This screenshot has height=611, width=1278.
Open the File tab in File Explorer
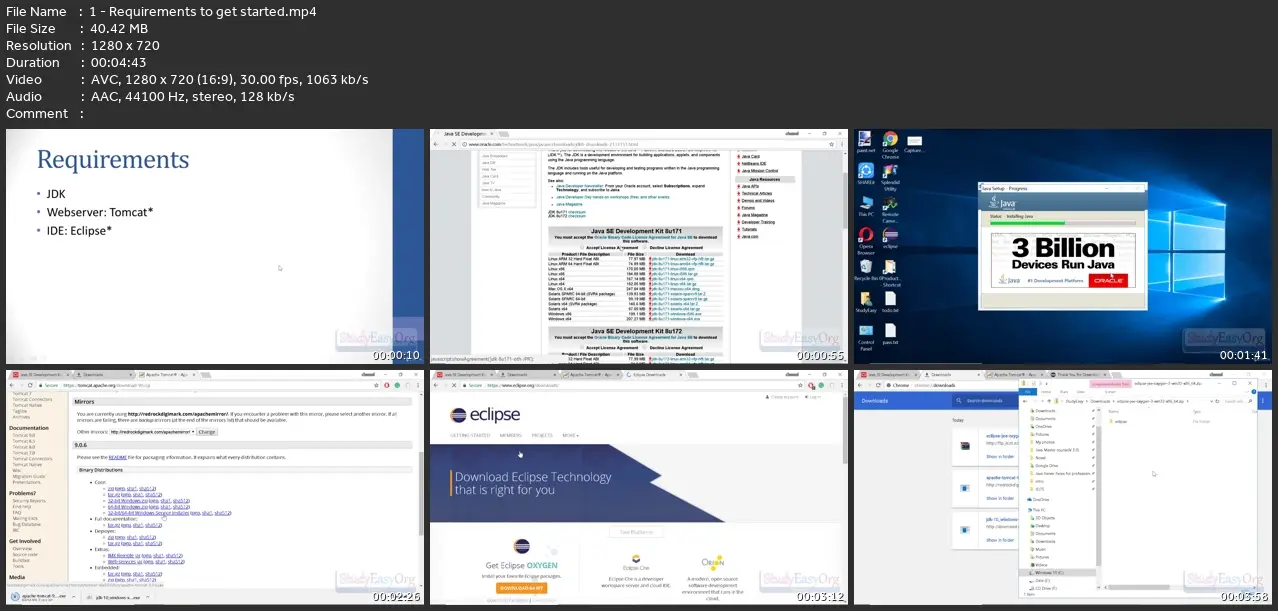(1028, 392)
